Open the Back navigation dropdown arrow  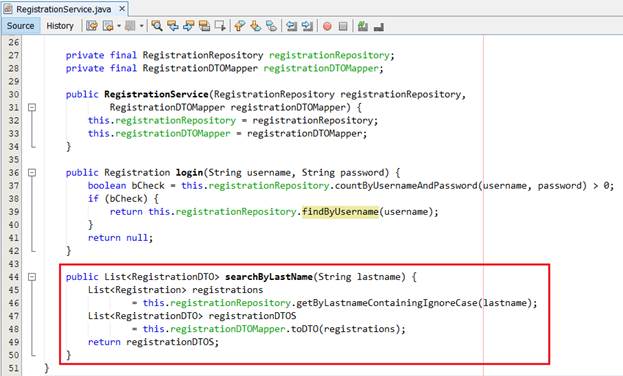point(119,26)
